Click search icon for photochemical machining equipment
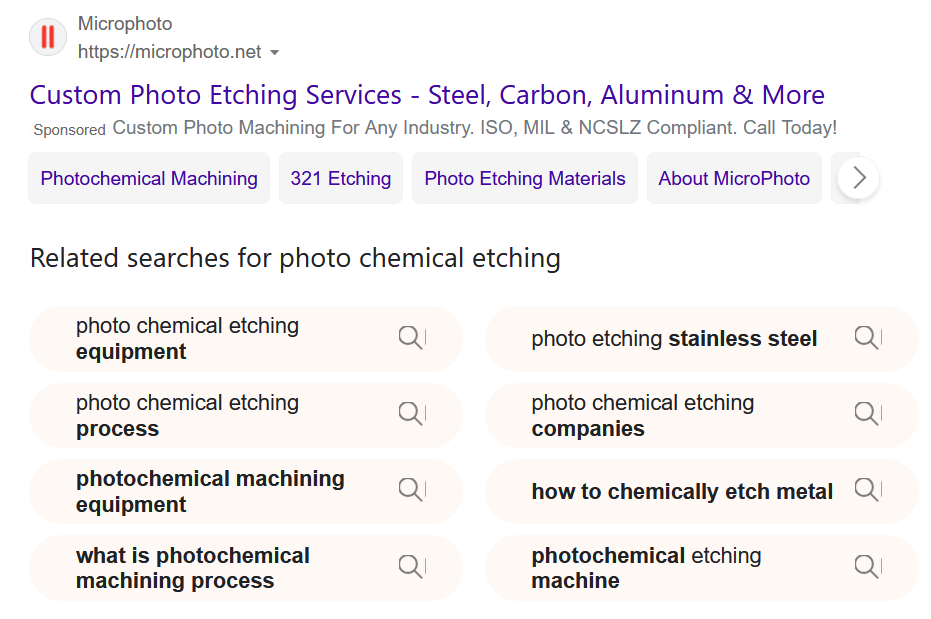The image size is (931, 619). [410, 490]
